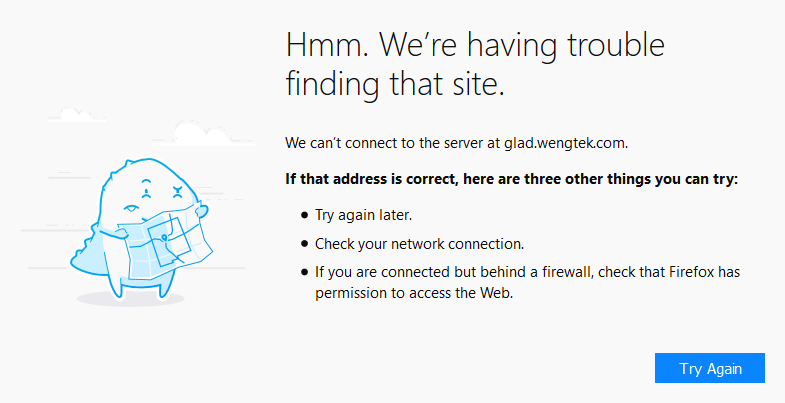
Task: Click the "Hmm. We're having trouble" heading line
Action: pos(475,46)
